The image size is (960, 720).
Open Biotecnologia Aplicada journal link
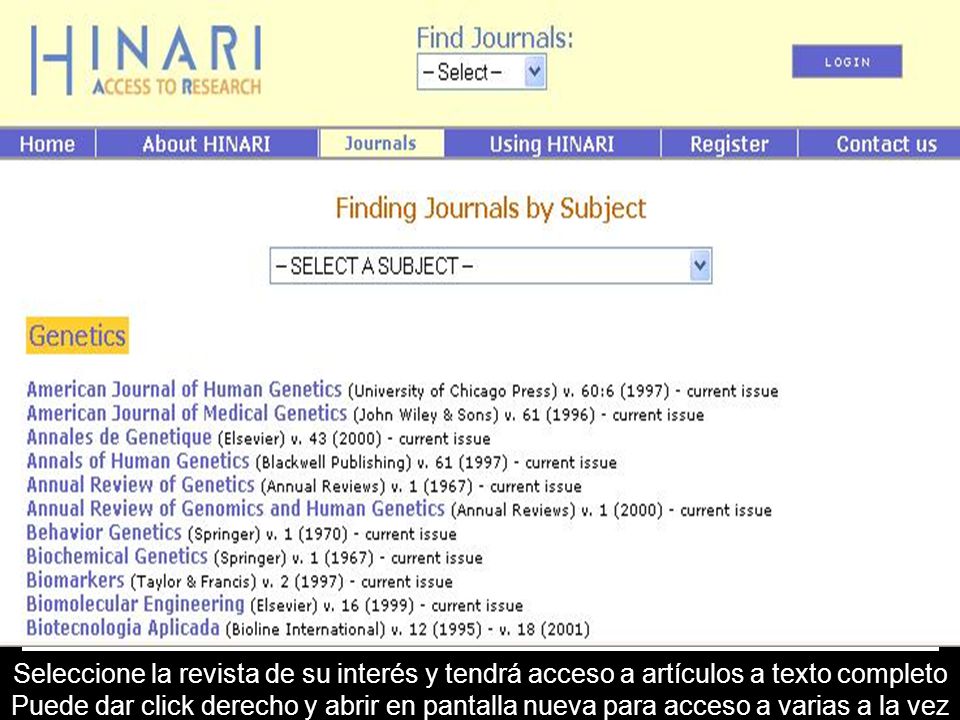[122, 628]
